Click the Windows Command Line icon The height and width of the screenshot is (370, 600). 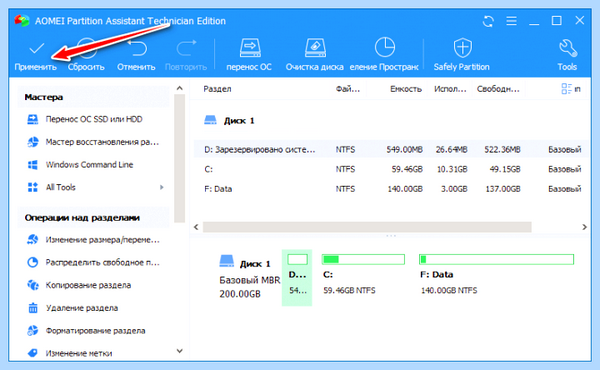click(x=33, y=165)
